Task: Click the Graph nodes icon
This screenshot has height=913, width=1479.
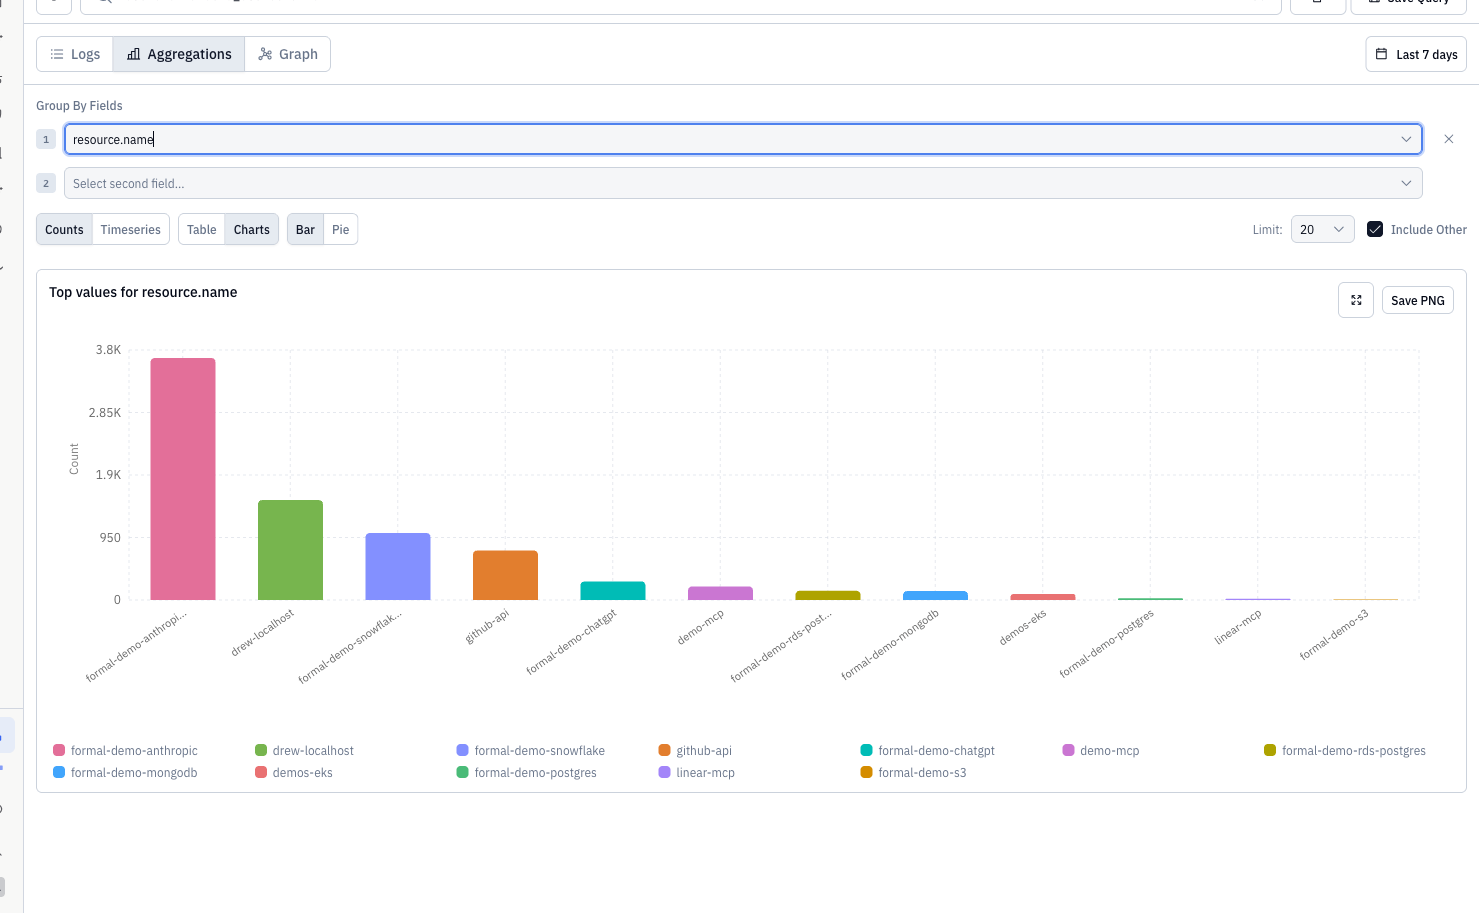Action: [265, 54]
